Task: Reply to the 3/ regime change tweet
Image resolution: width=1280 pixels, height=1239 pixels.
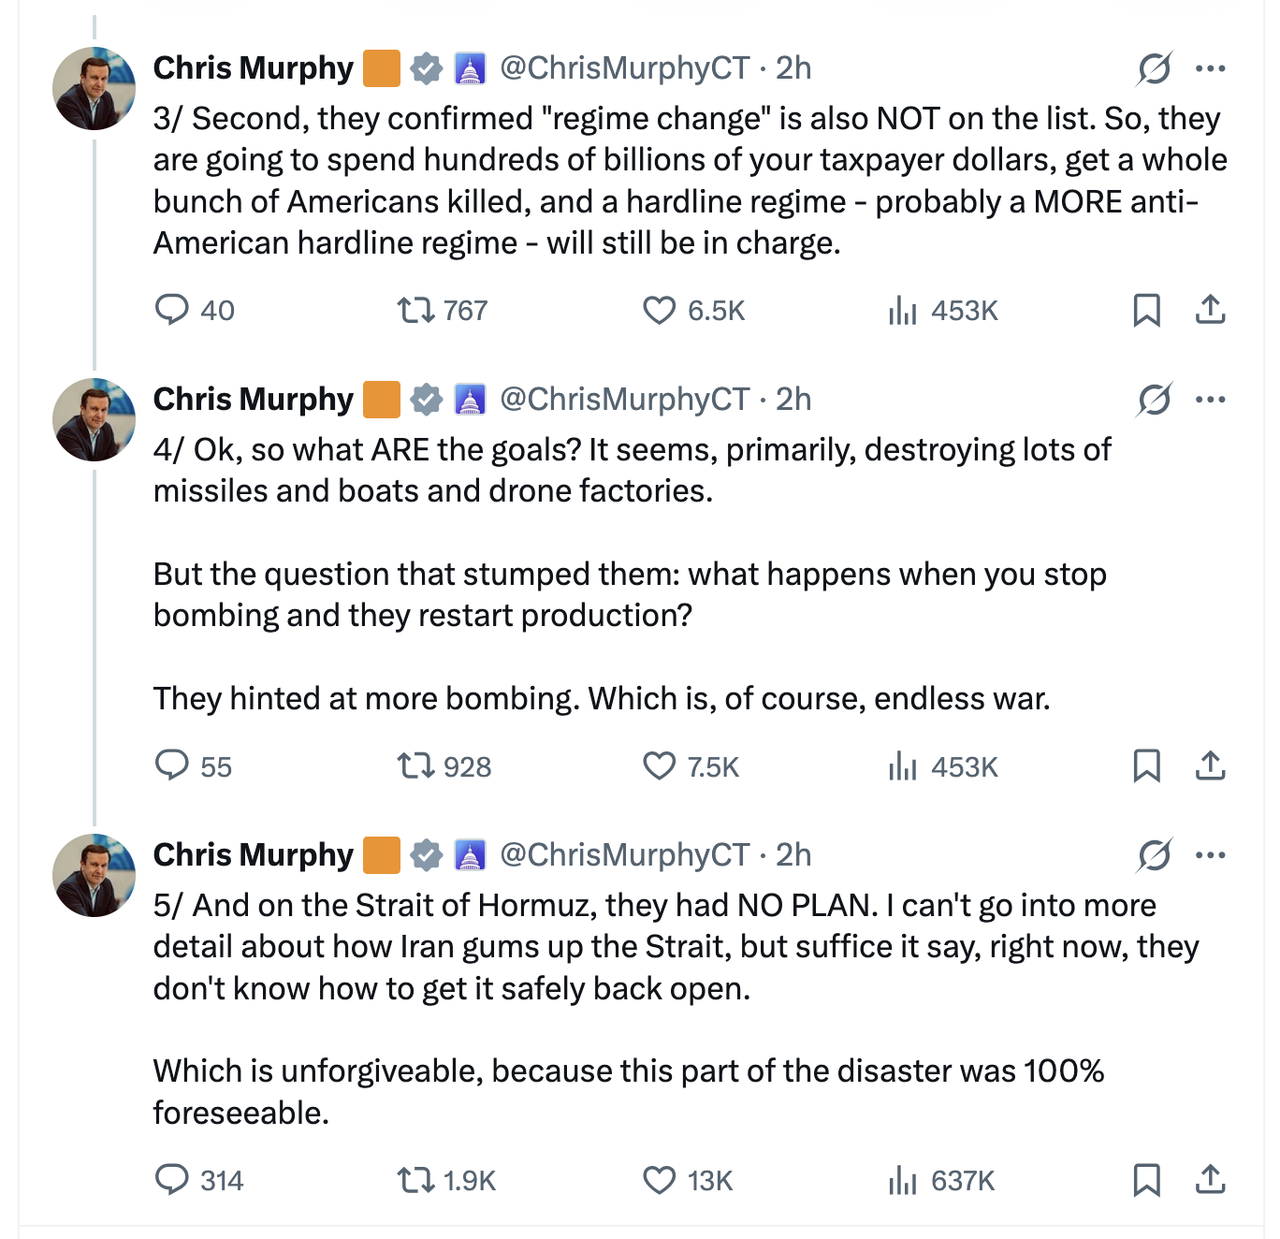Action: tap(172, 310)
